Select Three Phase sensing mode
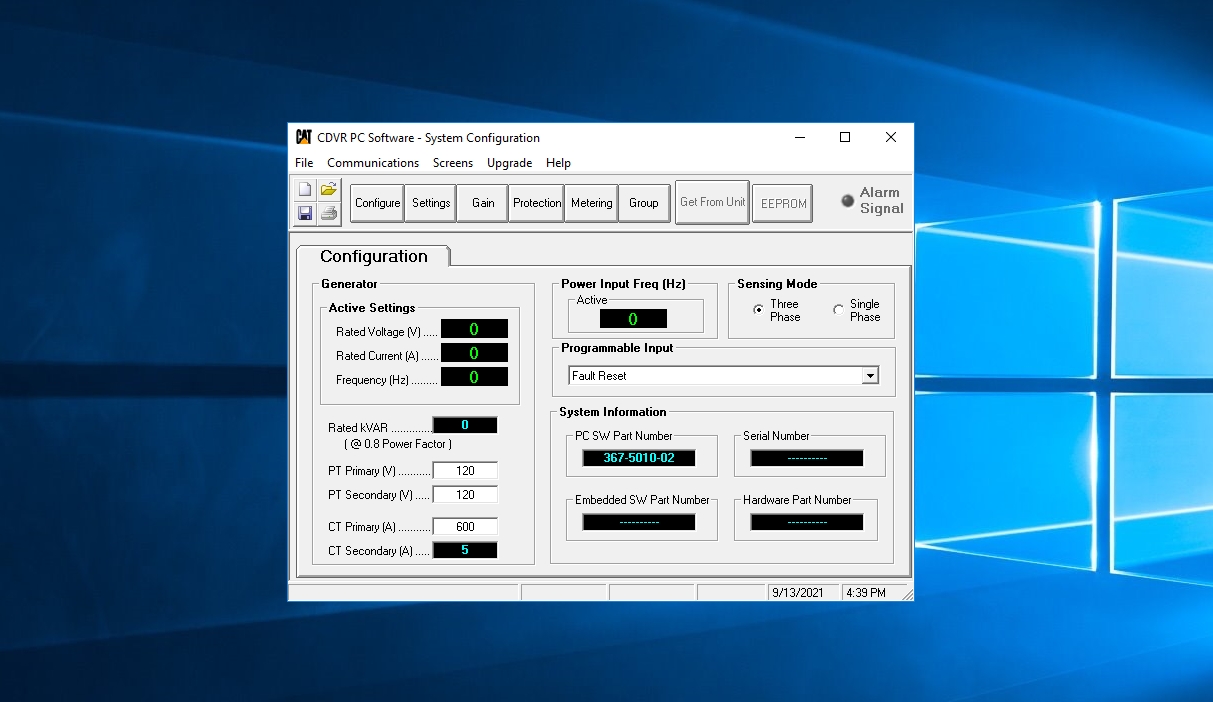Image resolution: width=1213 pixels, height=702 pixels. tap(758, 309)
